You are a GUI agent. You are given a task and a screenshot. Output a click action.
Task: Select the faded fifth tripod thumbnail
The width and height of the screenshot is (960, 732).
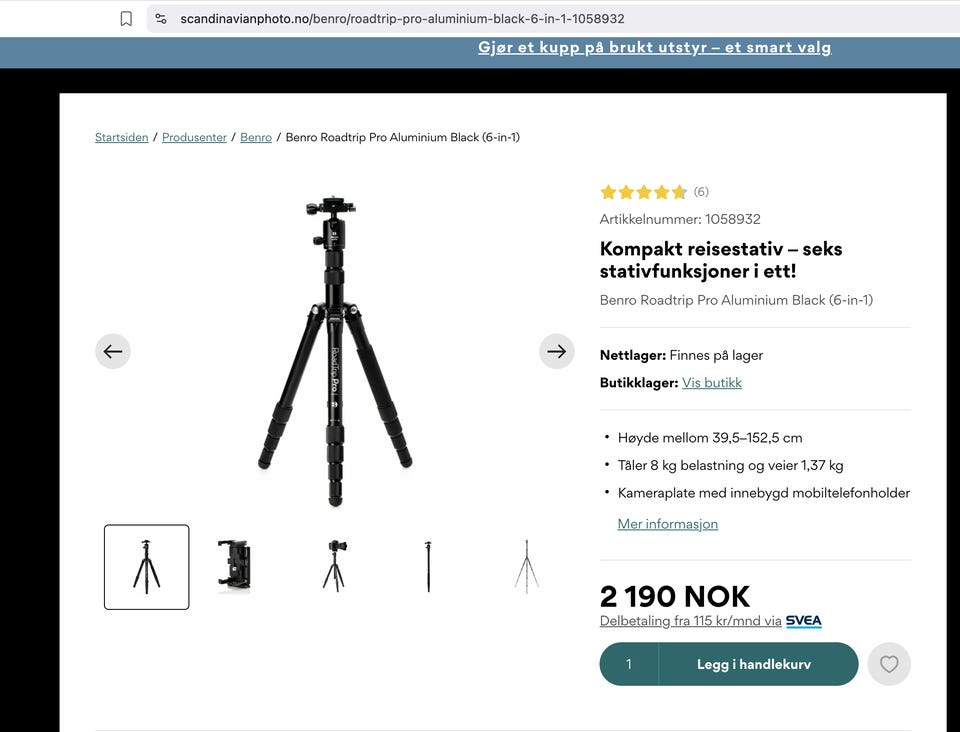coord(526,566)
